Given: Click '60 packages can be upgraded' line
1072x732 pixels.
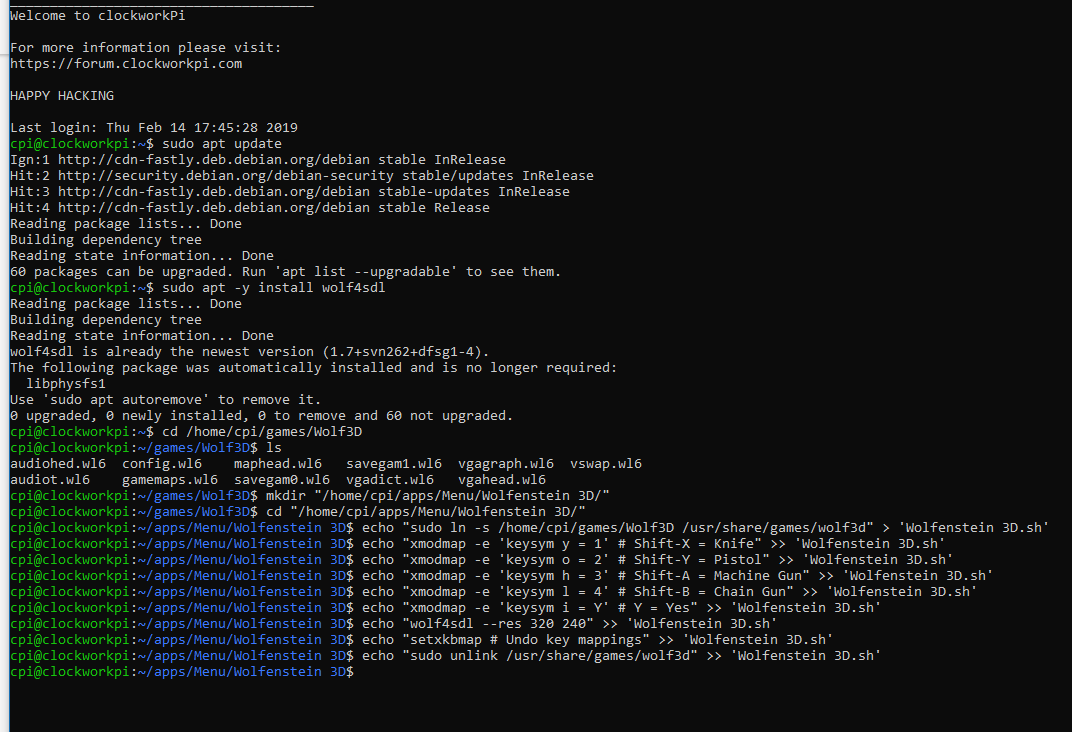Looking at the screenshot, I should 285,272.
